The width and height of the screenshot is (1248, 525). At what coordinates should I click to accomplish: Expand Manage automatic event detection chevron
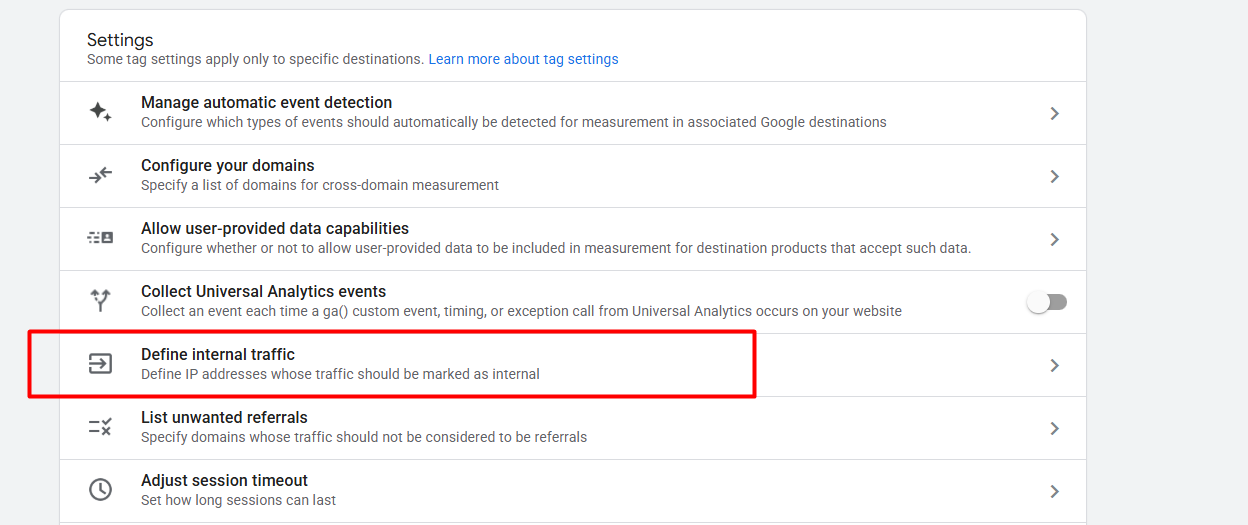click(x=1054, y=113)
